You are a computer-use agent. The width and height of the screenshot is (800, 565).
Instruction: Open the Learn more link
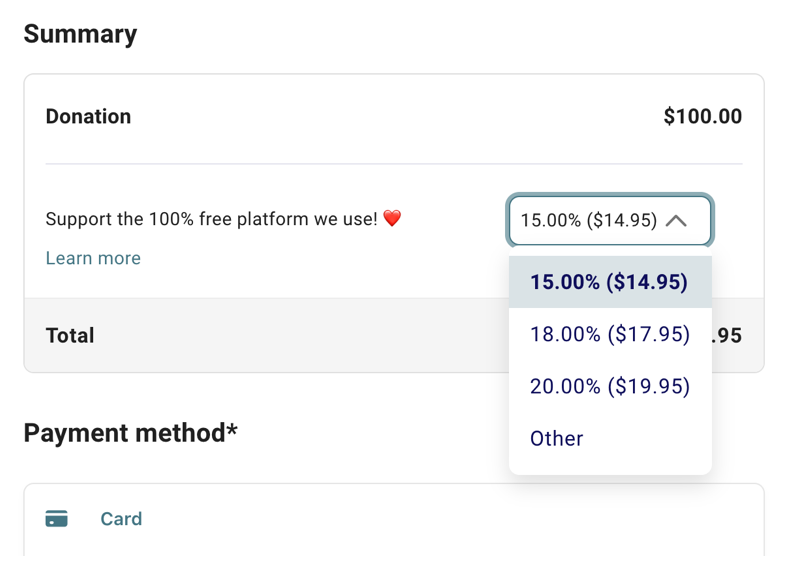[x=93, y=258]
